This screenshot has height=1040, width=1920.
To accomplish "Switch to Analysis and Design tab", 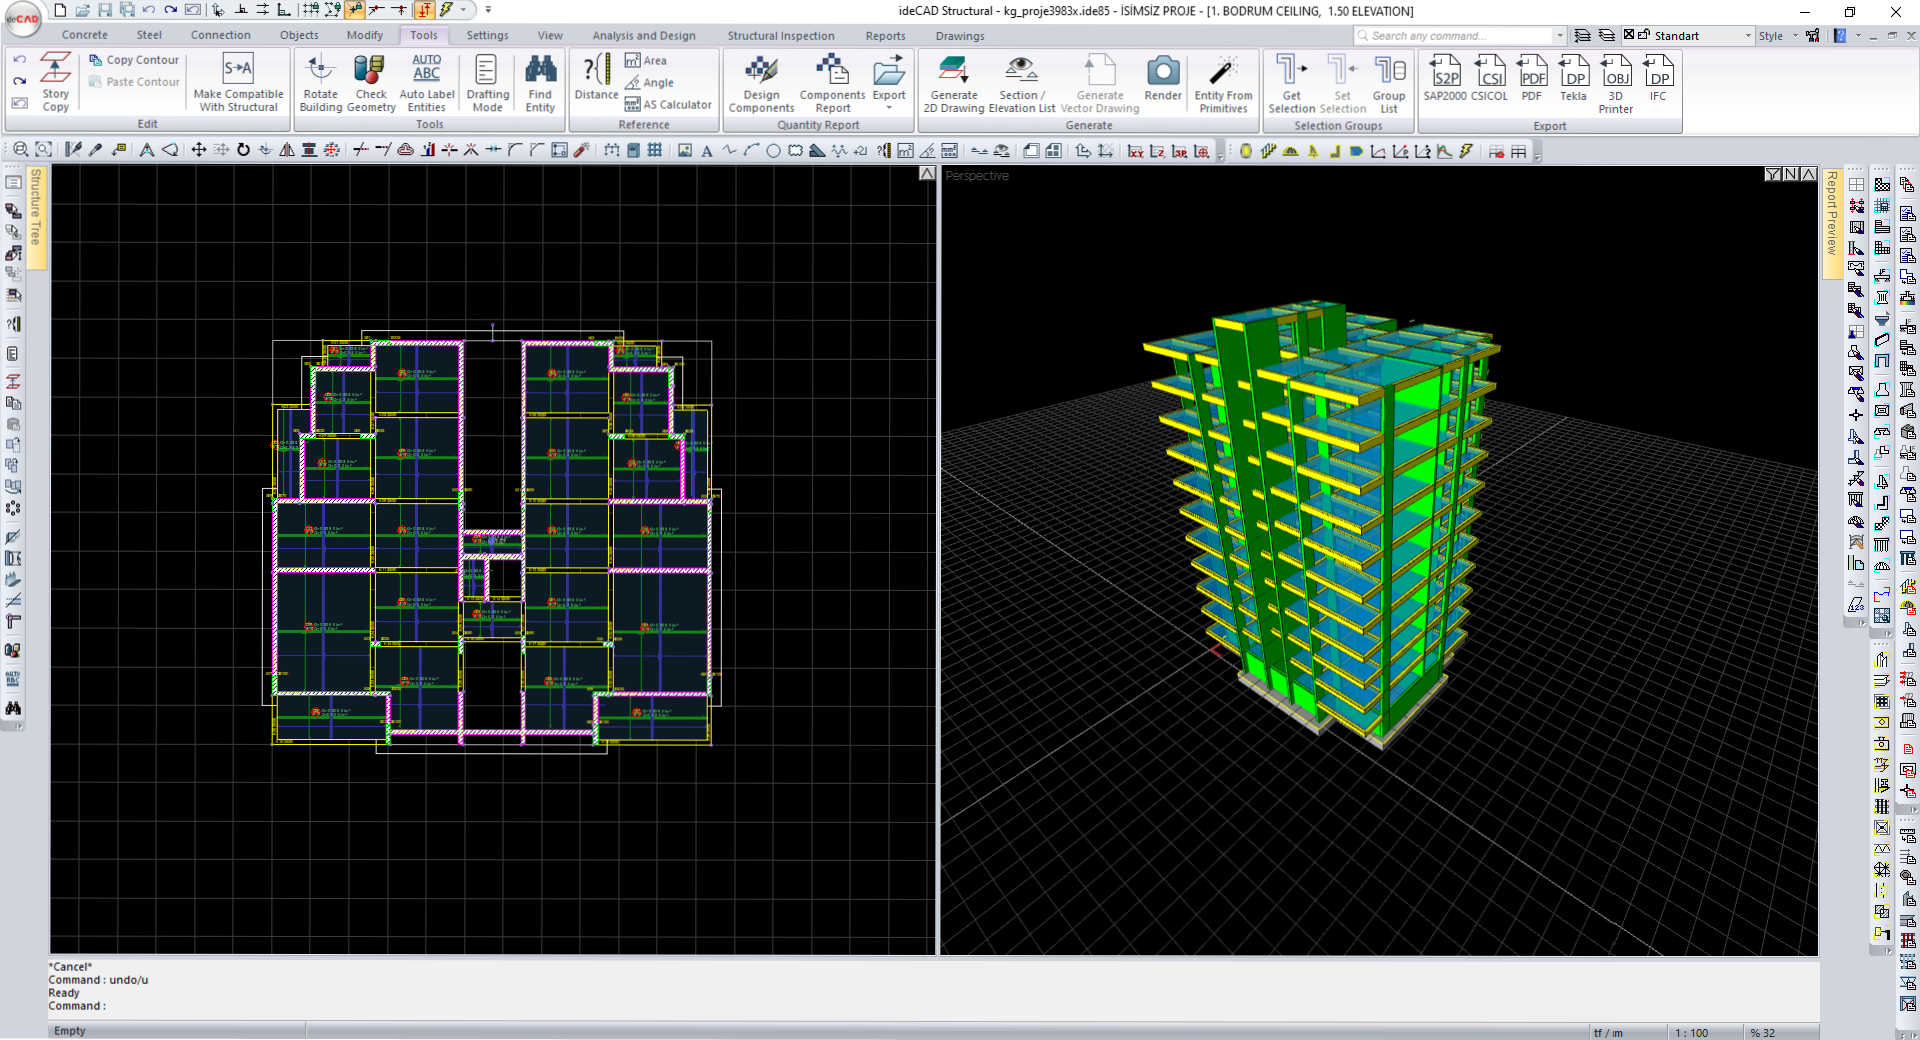I will [643, 36].
